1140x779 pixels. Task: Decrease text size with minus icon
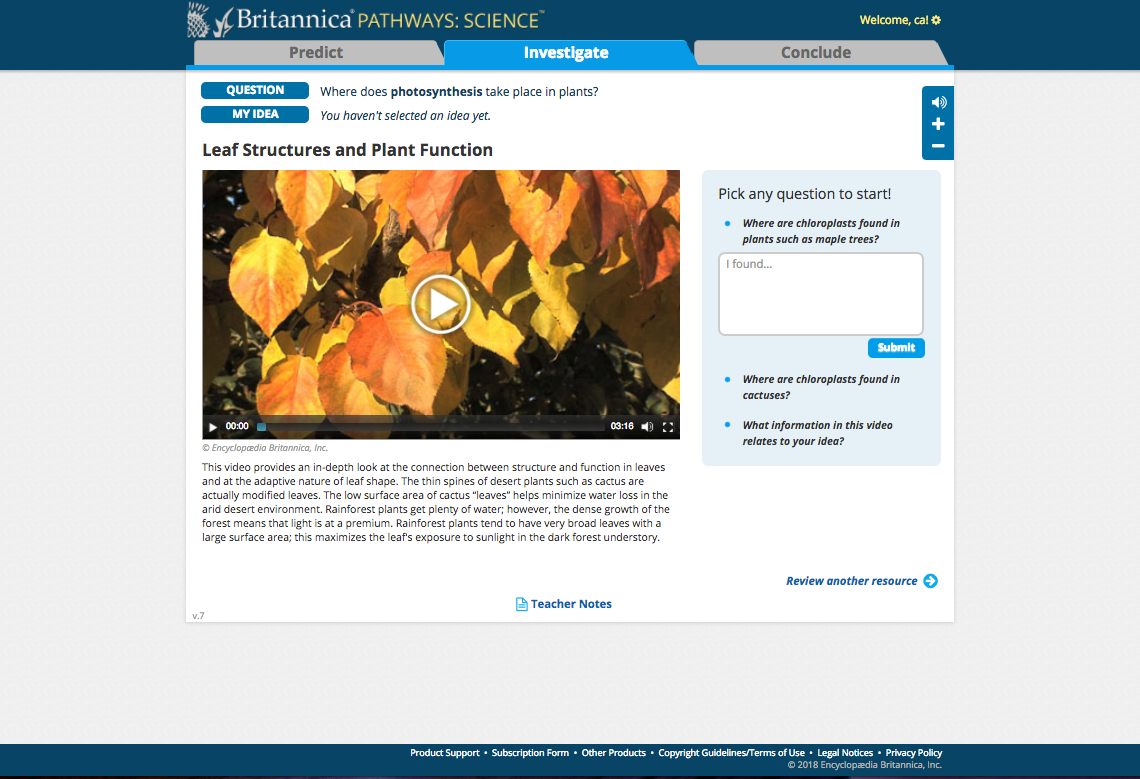pyautogui.click(x=938, y=146)
